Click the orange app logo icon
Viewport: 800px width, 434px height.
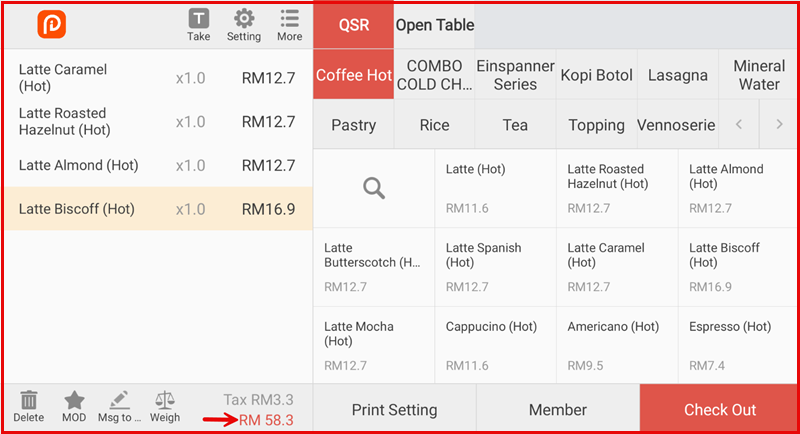51,25
